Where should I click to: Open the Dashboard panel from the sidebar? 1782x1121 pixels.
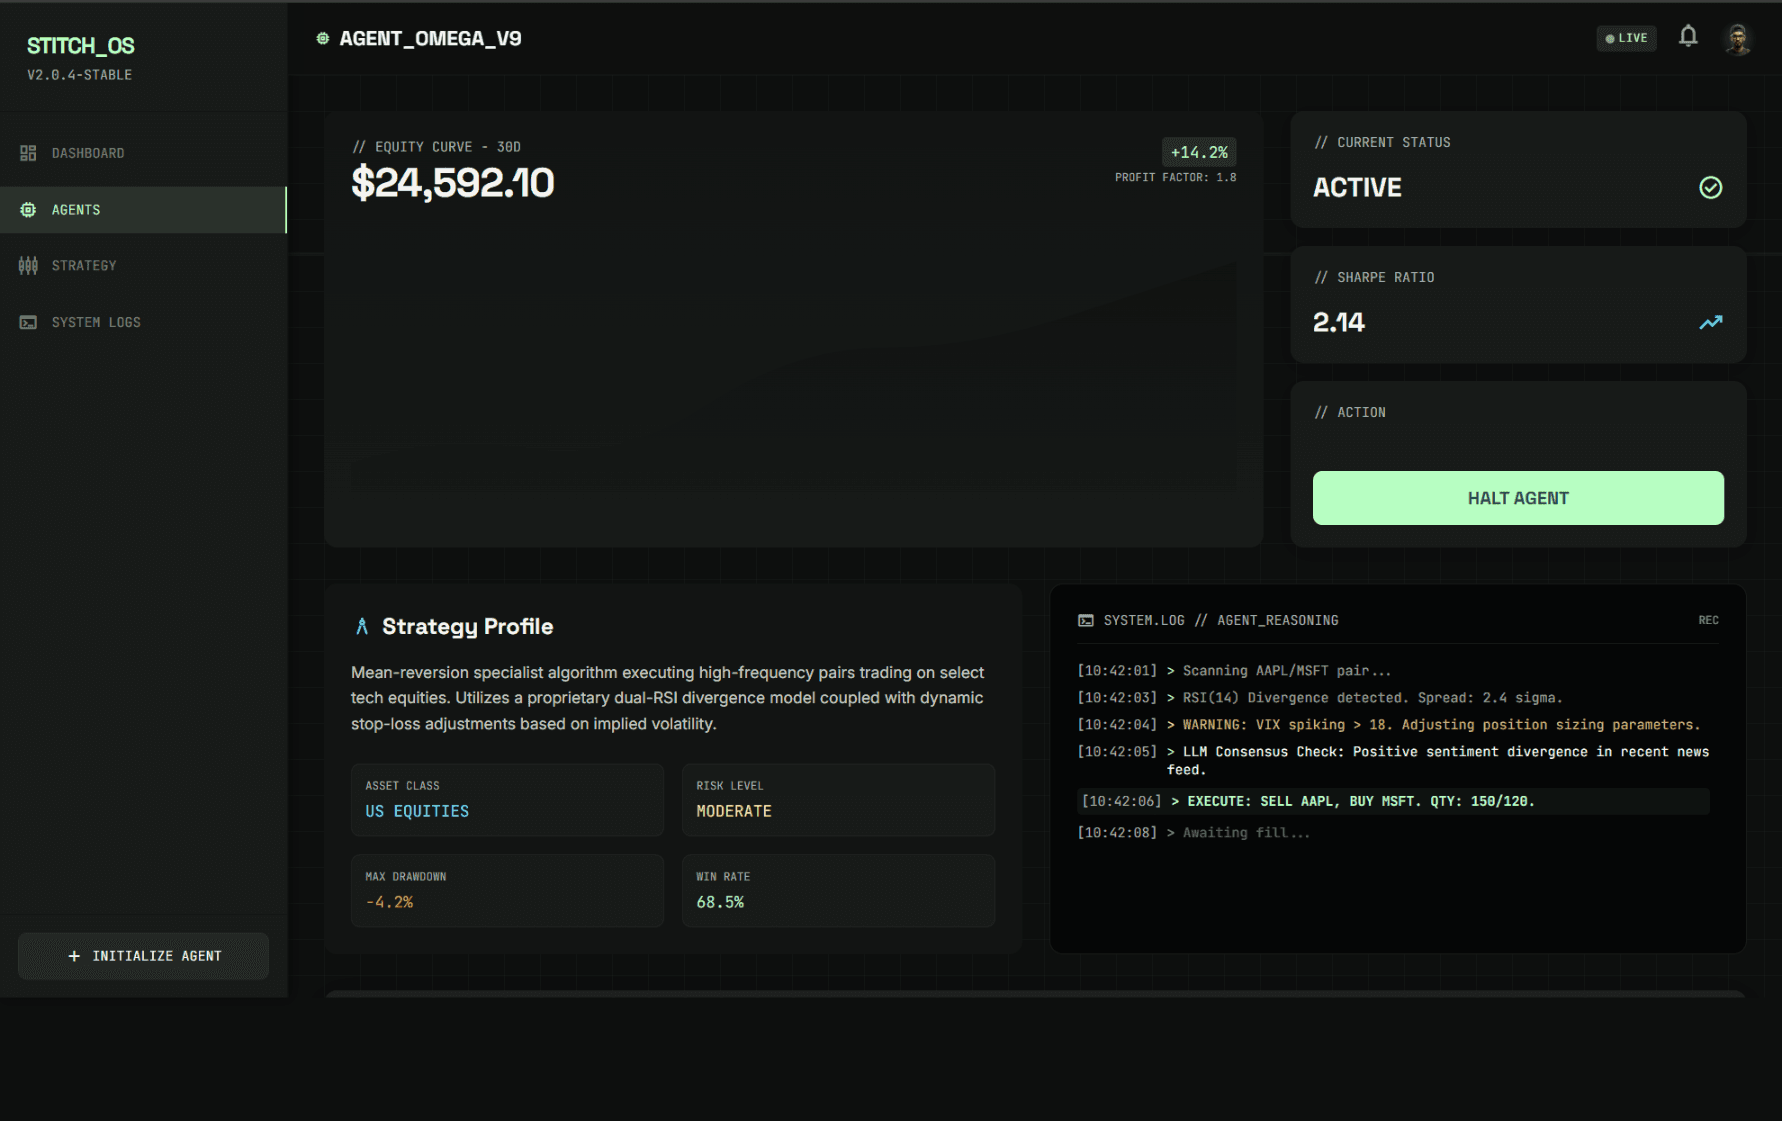[88, 152]
